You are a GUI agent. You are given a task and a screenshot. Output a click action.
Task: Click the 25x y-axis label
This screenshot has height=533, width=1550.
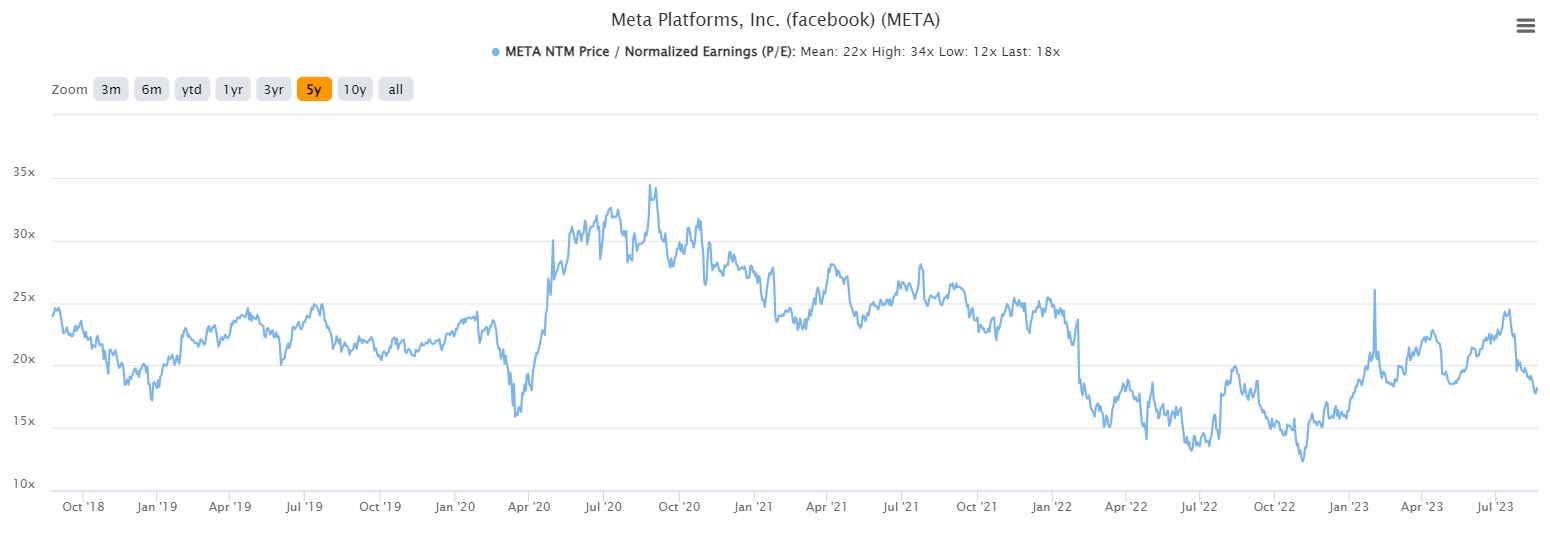24,298
